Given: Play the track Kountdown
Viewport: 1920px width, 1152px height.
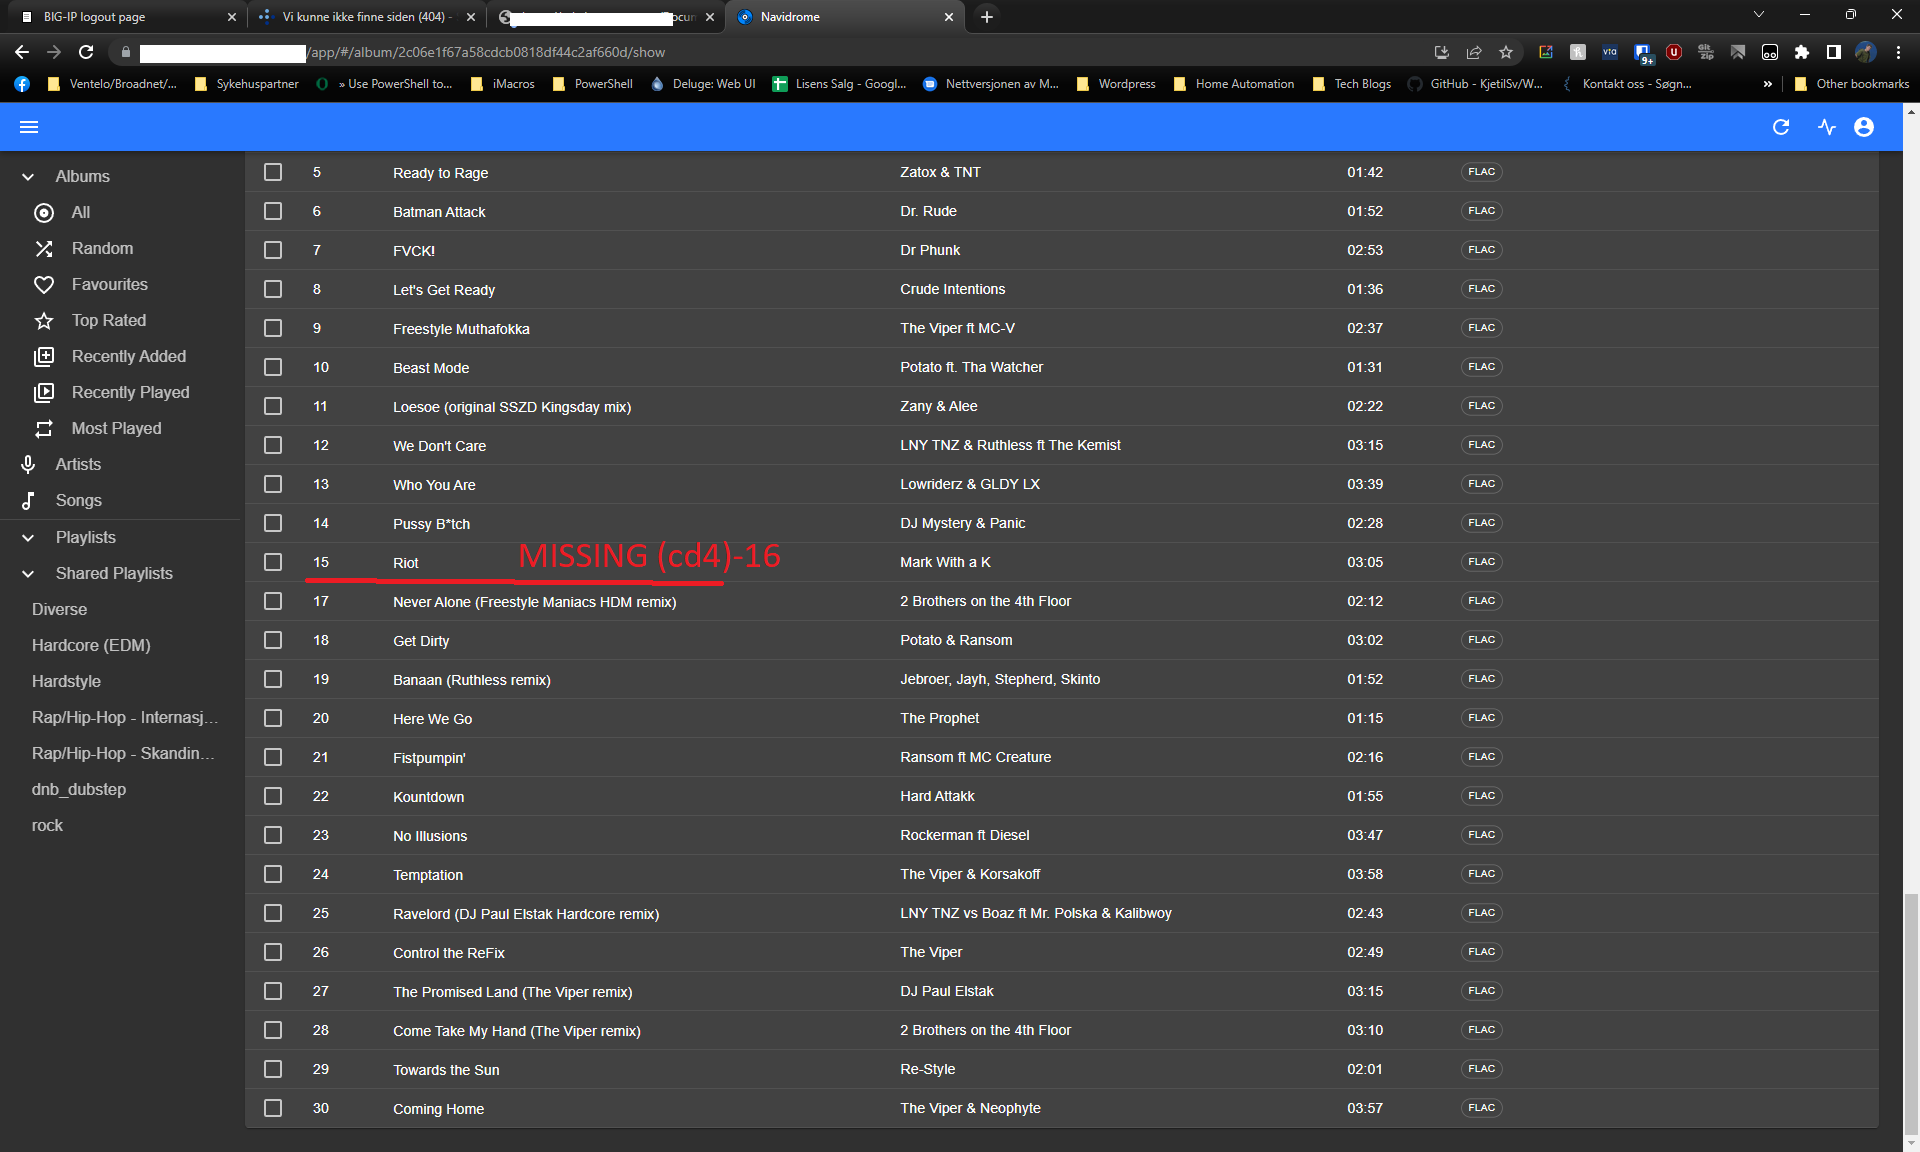Looking at the screenshot, I should click(x=428, y=797).
